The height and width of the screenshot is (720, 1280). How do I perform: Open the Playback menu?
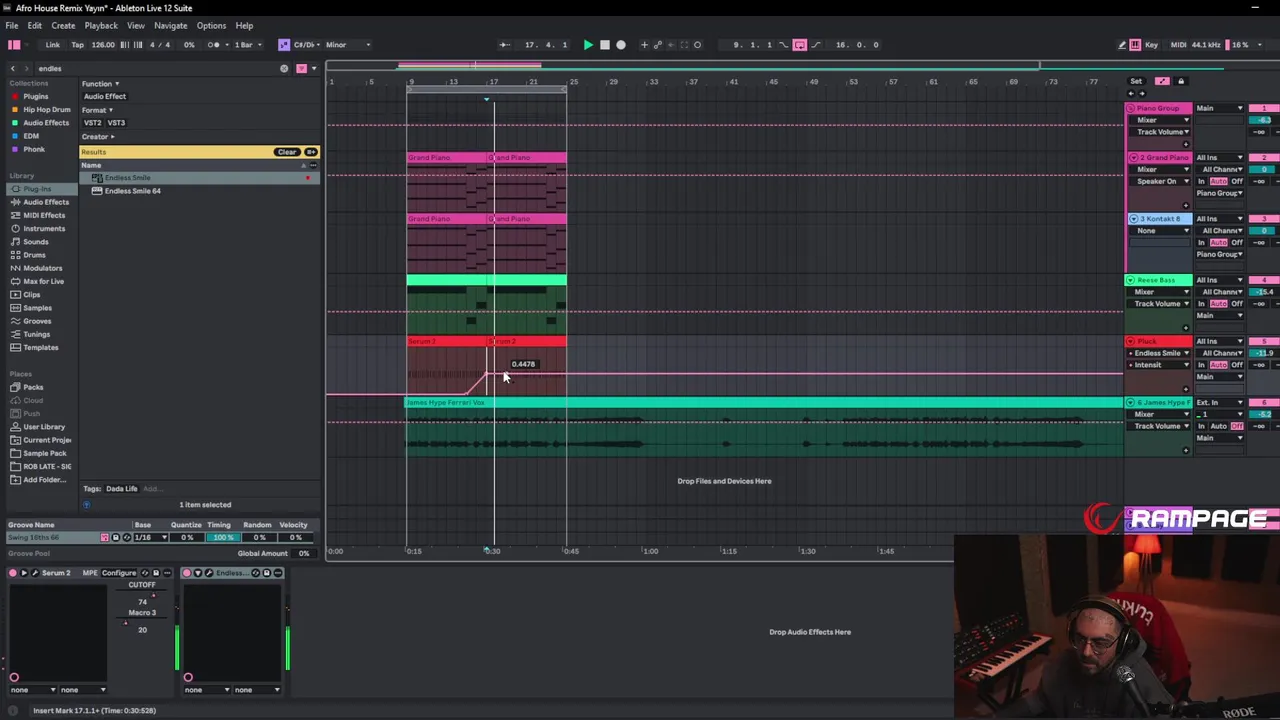101,25
